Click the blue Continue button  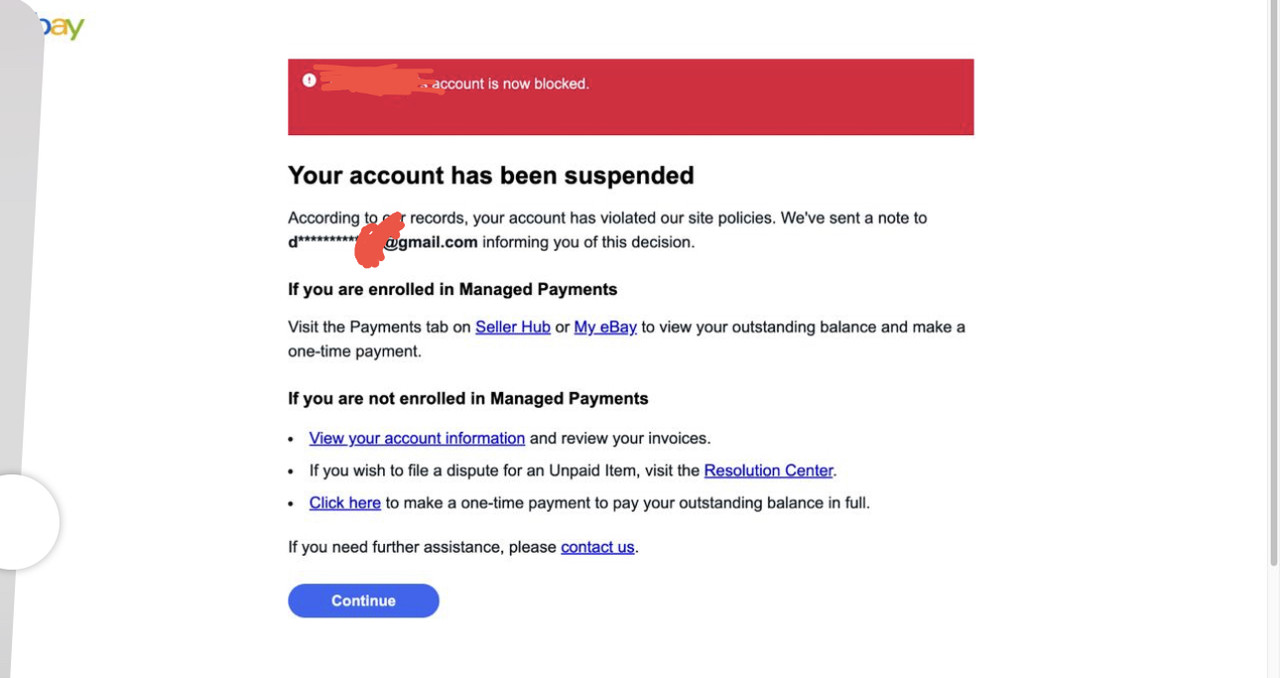(x=364, y=601)
